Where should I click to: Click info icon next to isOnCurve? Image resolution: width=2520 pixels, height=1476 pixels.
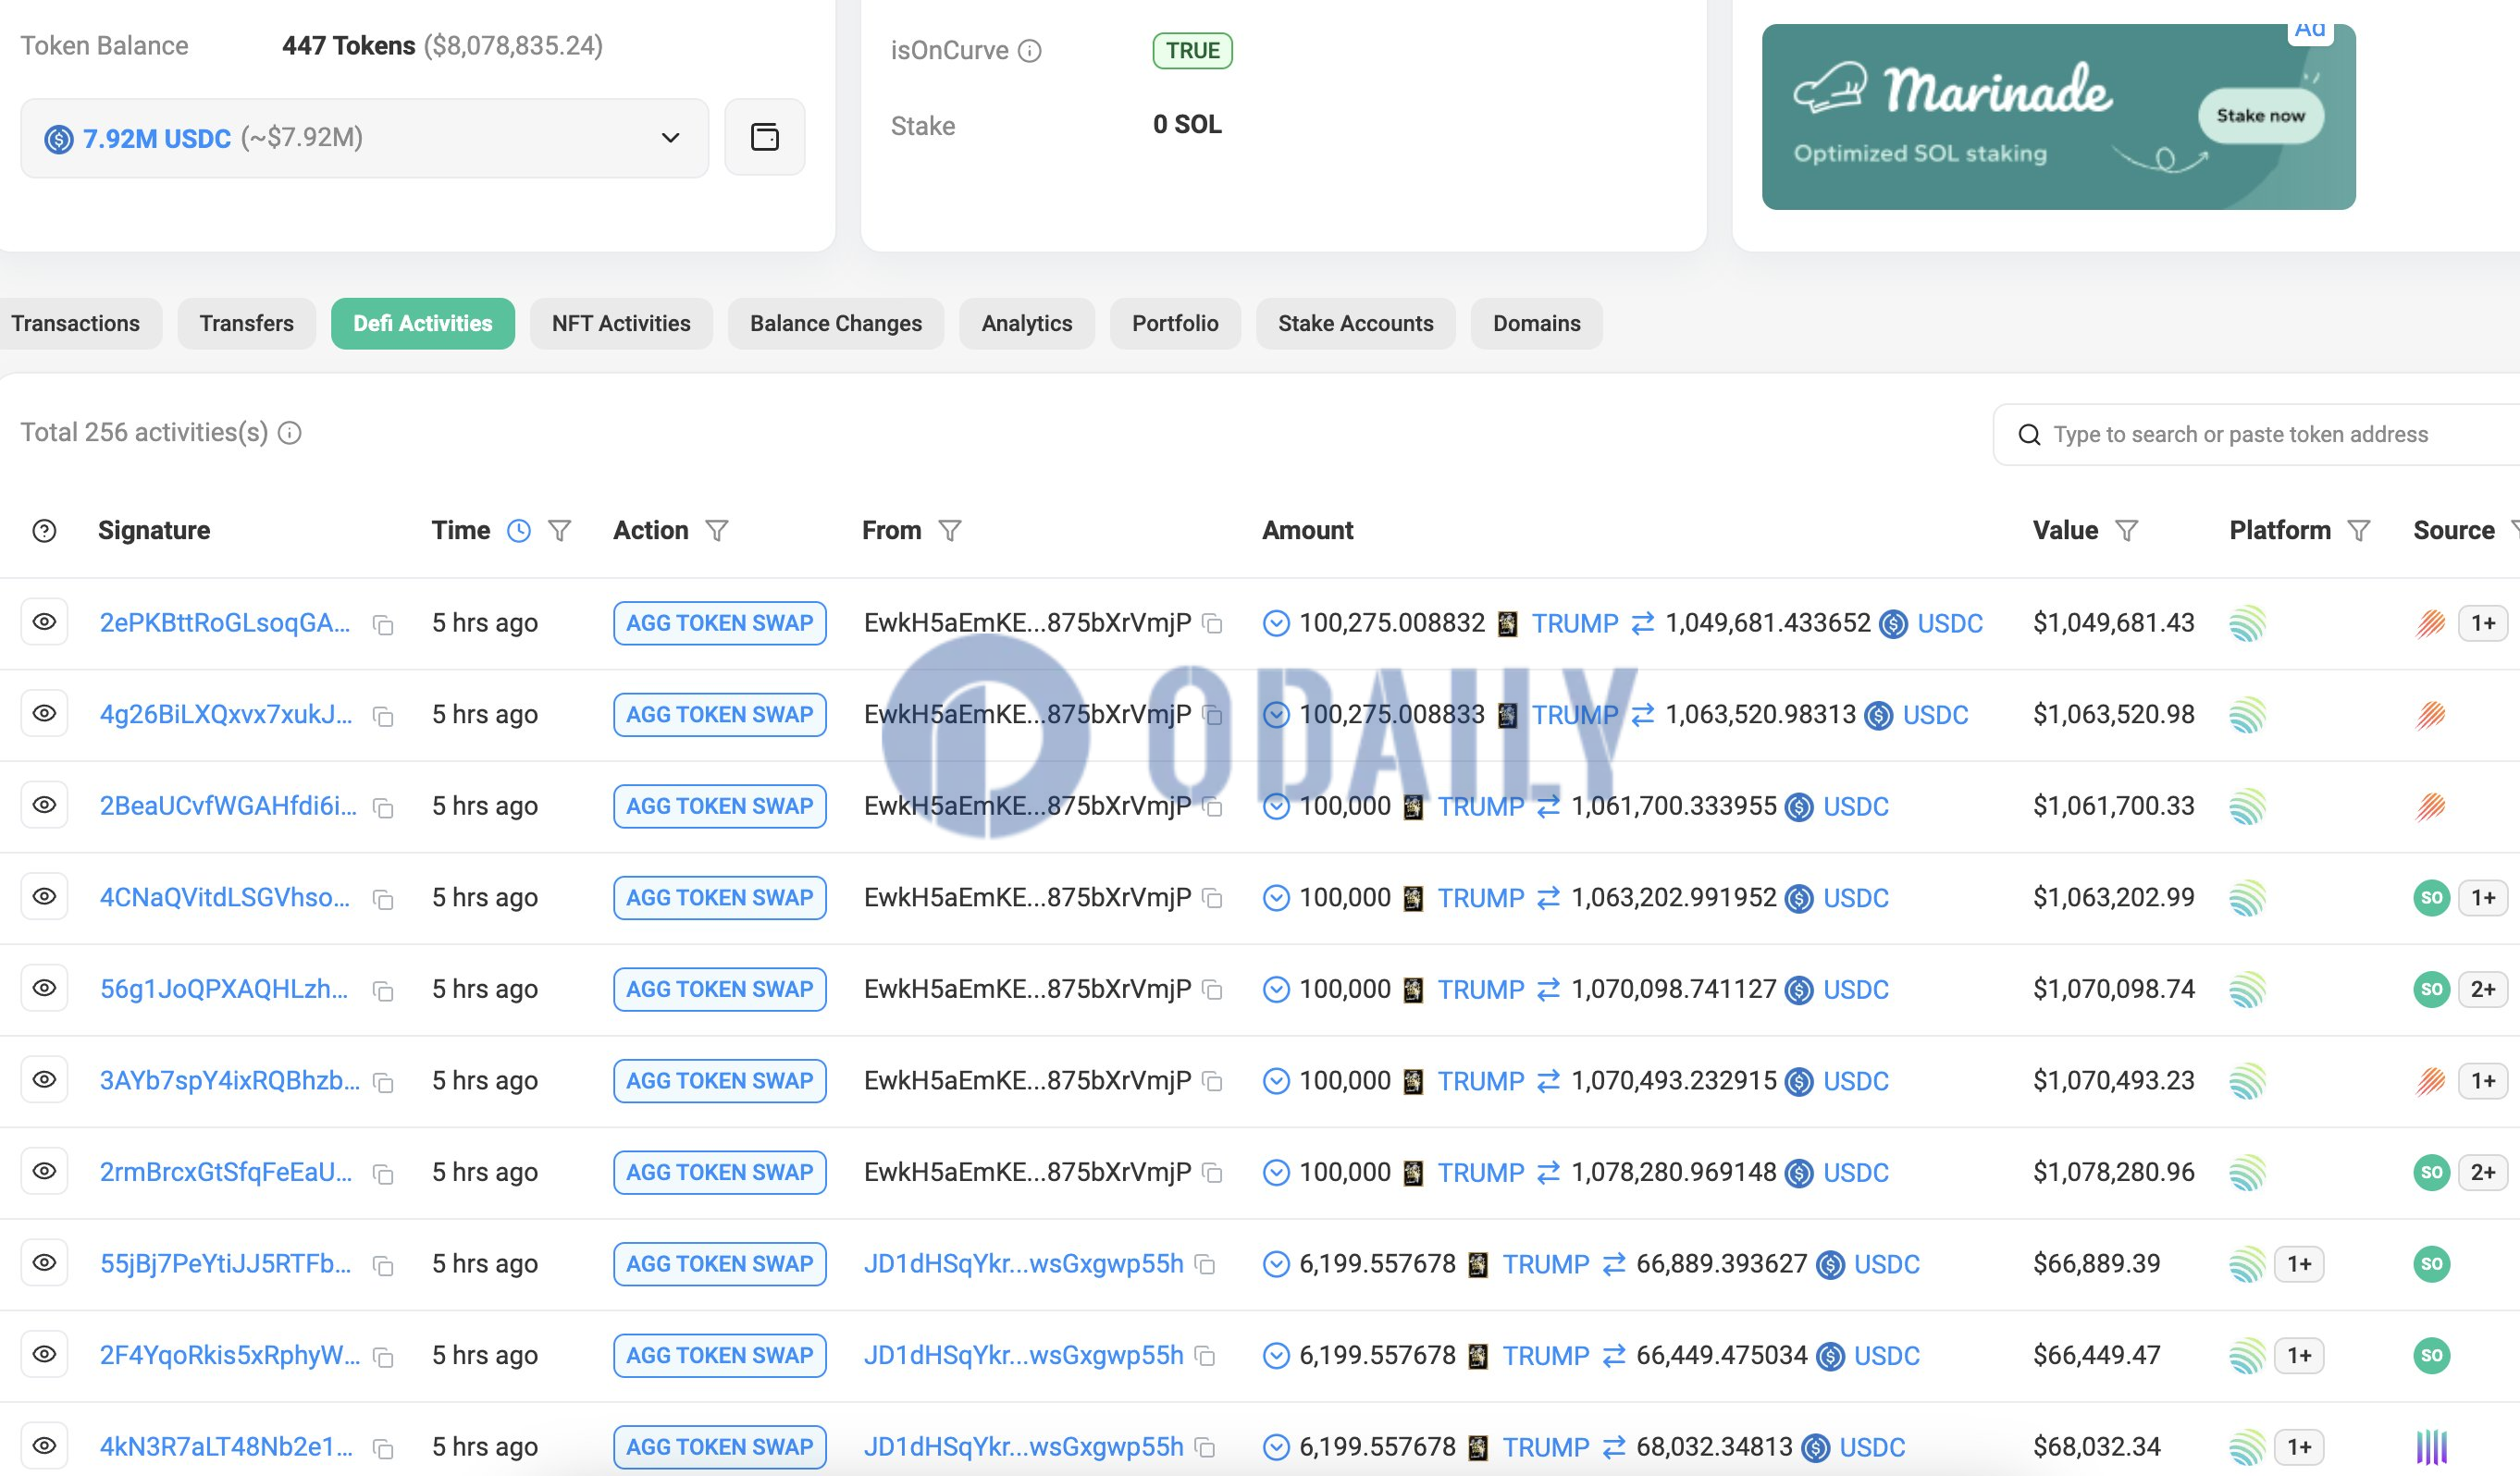click(x=1029, y=51)
